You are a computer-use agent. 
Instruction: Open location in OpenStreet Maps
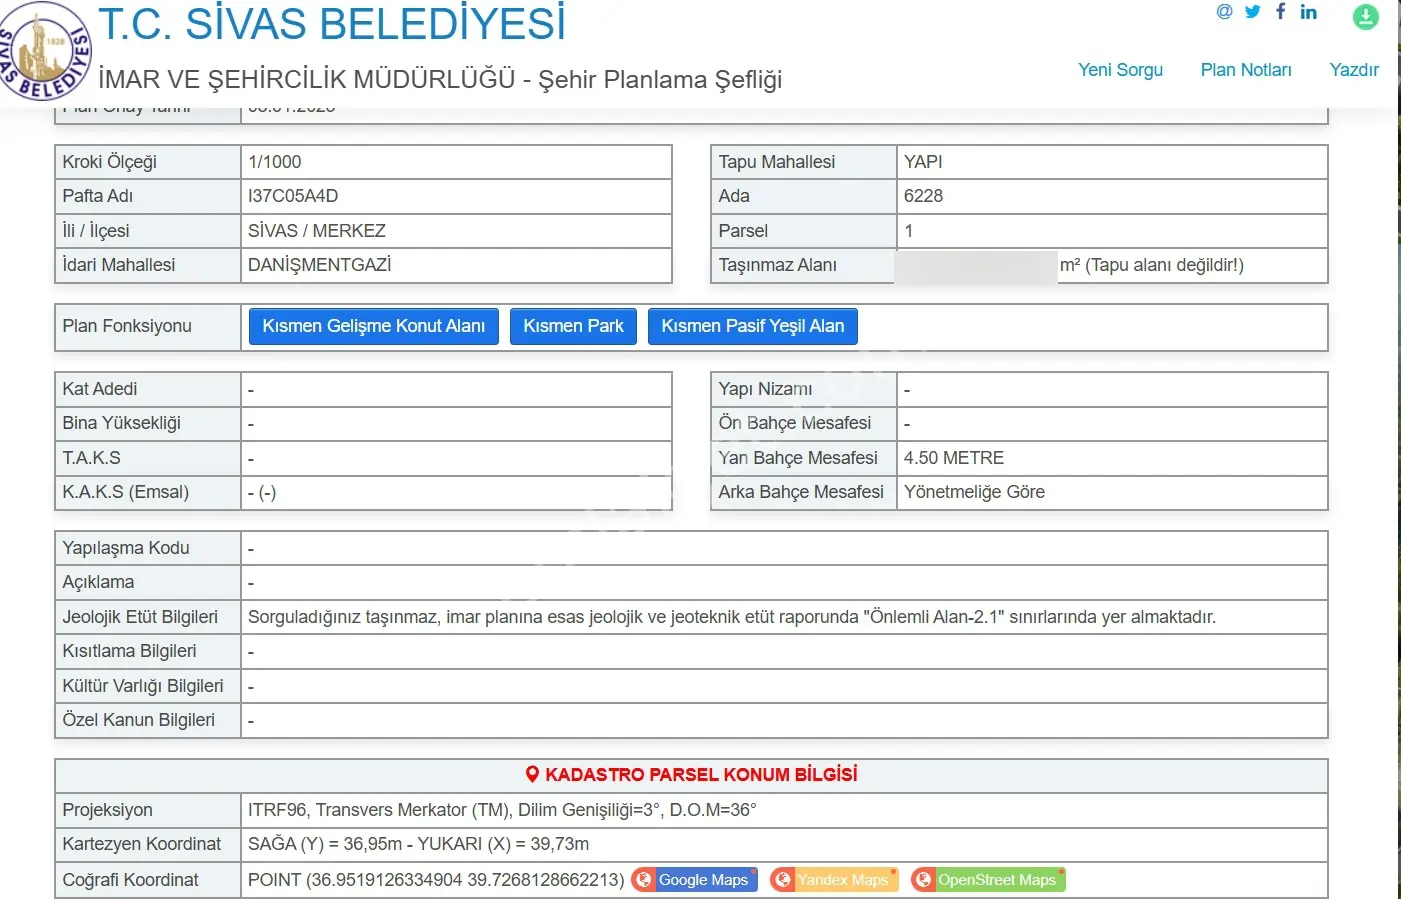click(988, 880)
